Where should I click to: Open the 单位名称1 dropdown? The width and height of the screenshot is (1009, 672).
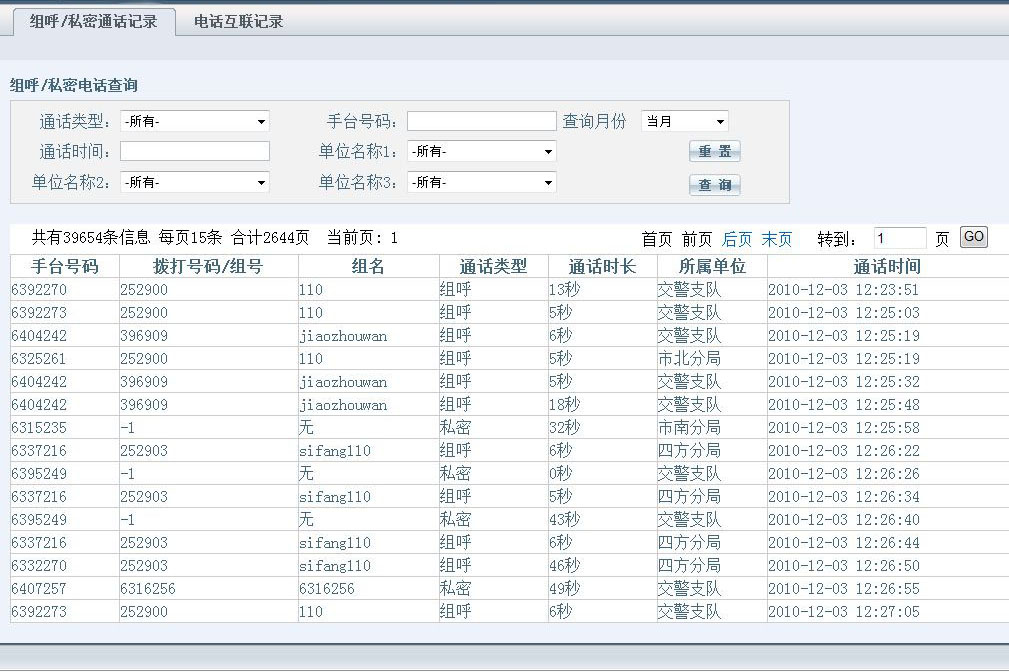click(482, 152)
